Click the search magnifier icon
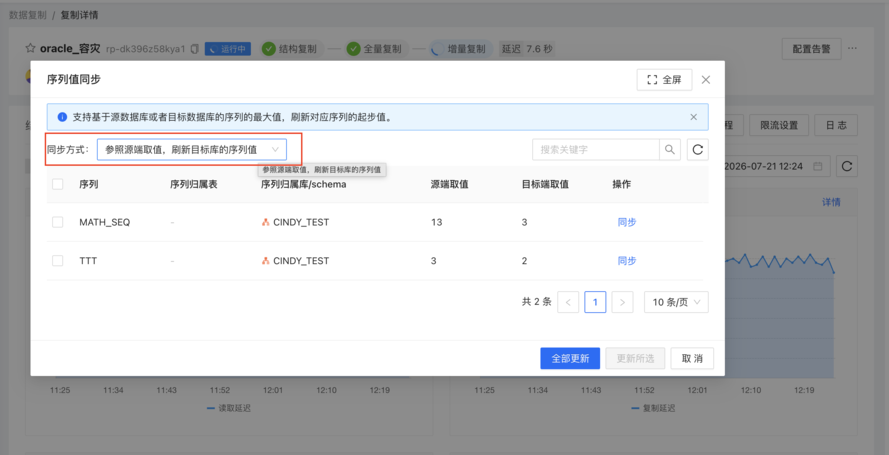 pyautogui.click(x=670, y=150)
